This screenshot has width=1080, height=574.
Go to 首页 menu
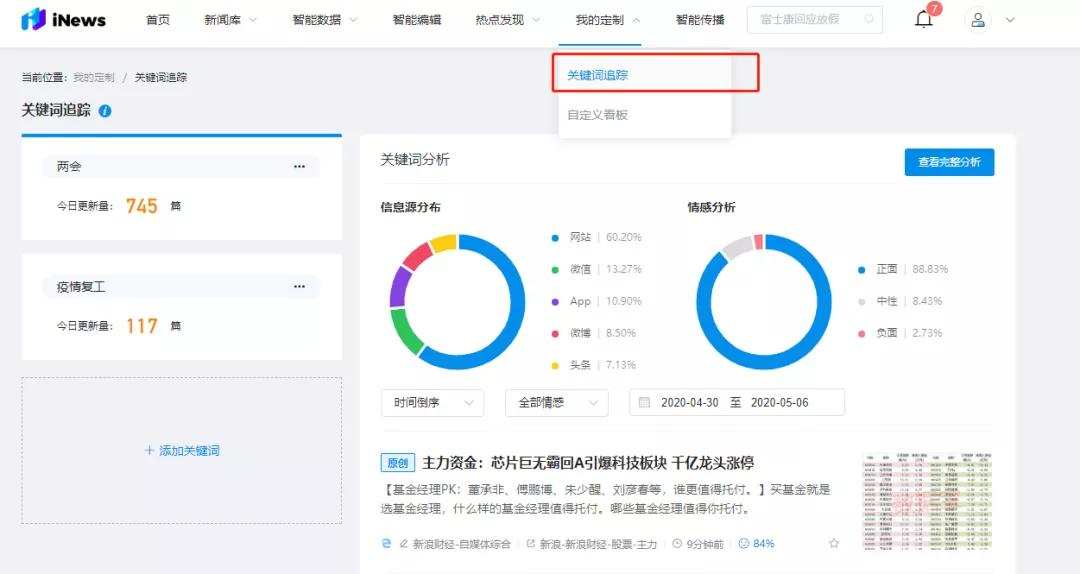pyautogui.click(x=158, y=20)
